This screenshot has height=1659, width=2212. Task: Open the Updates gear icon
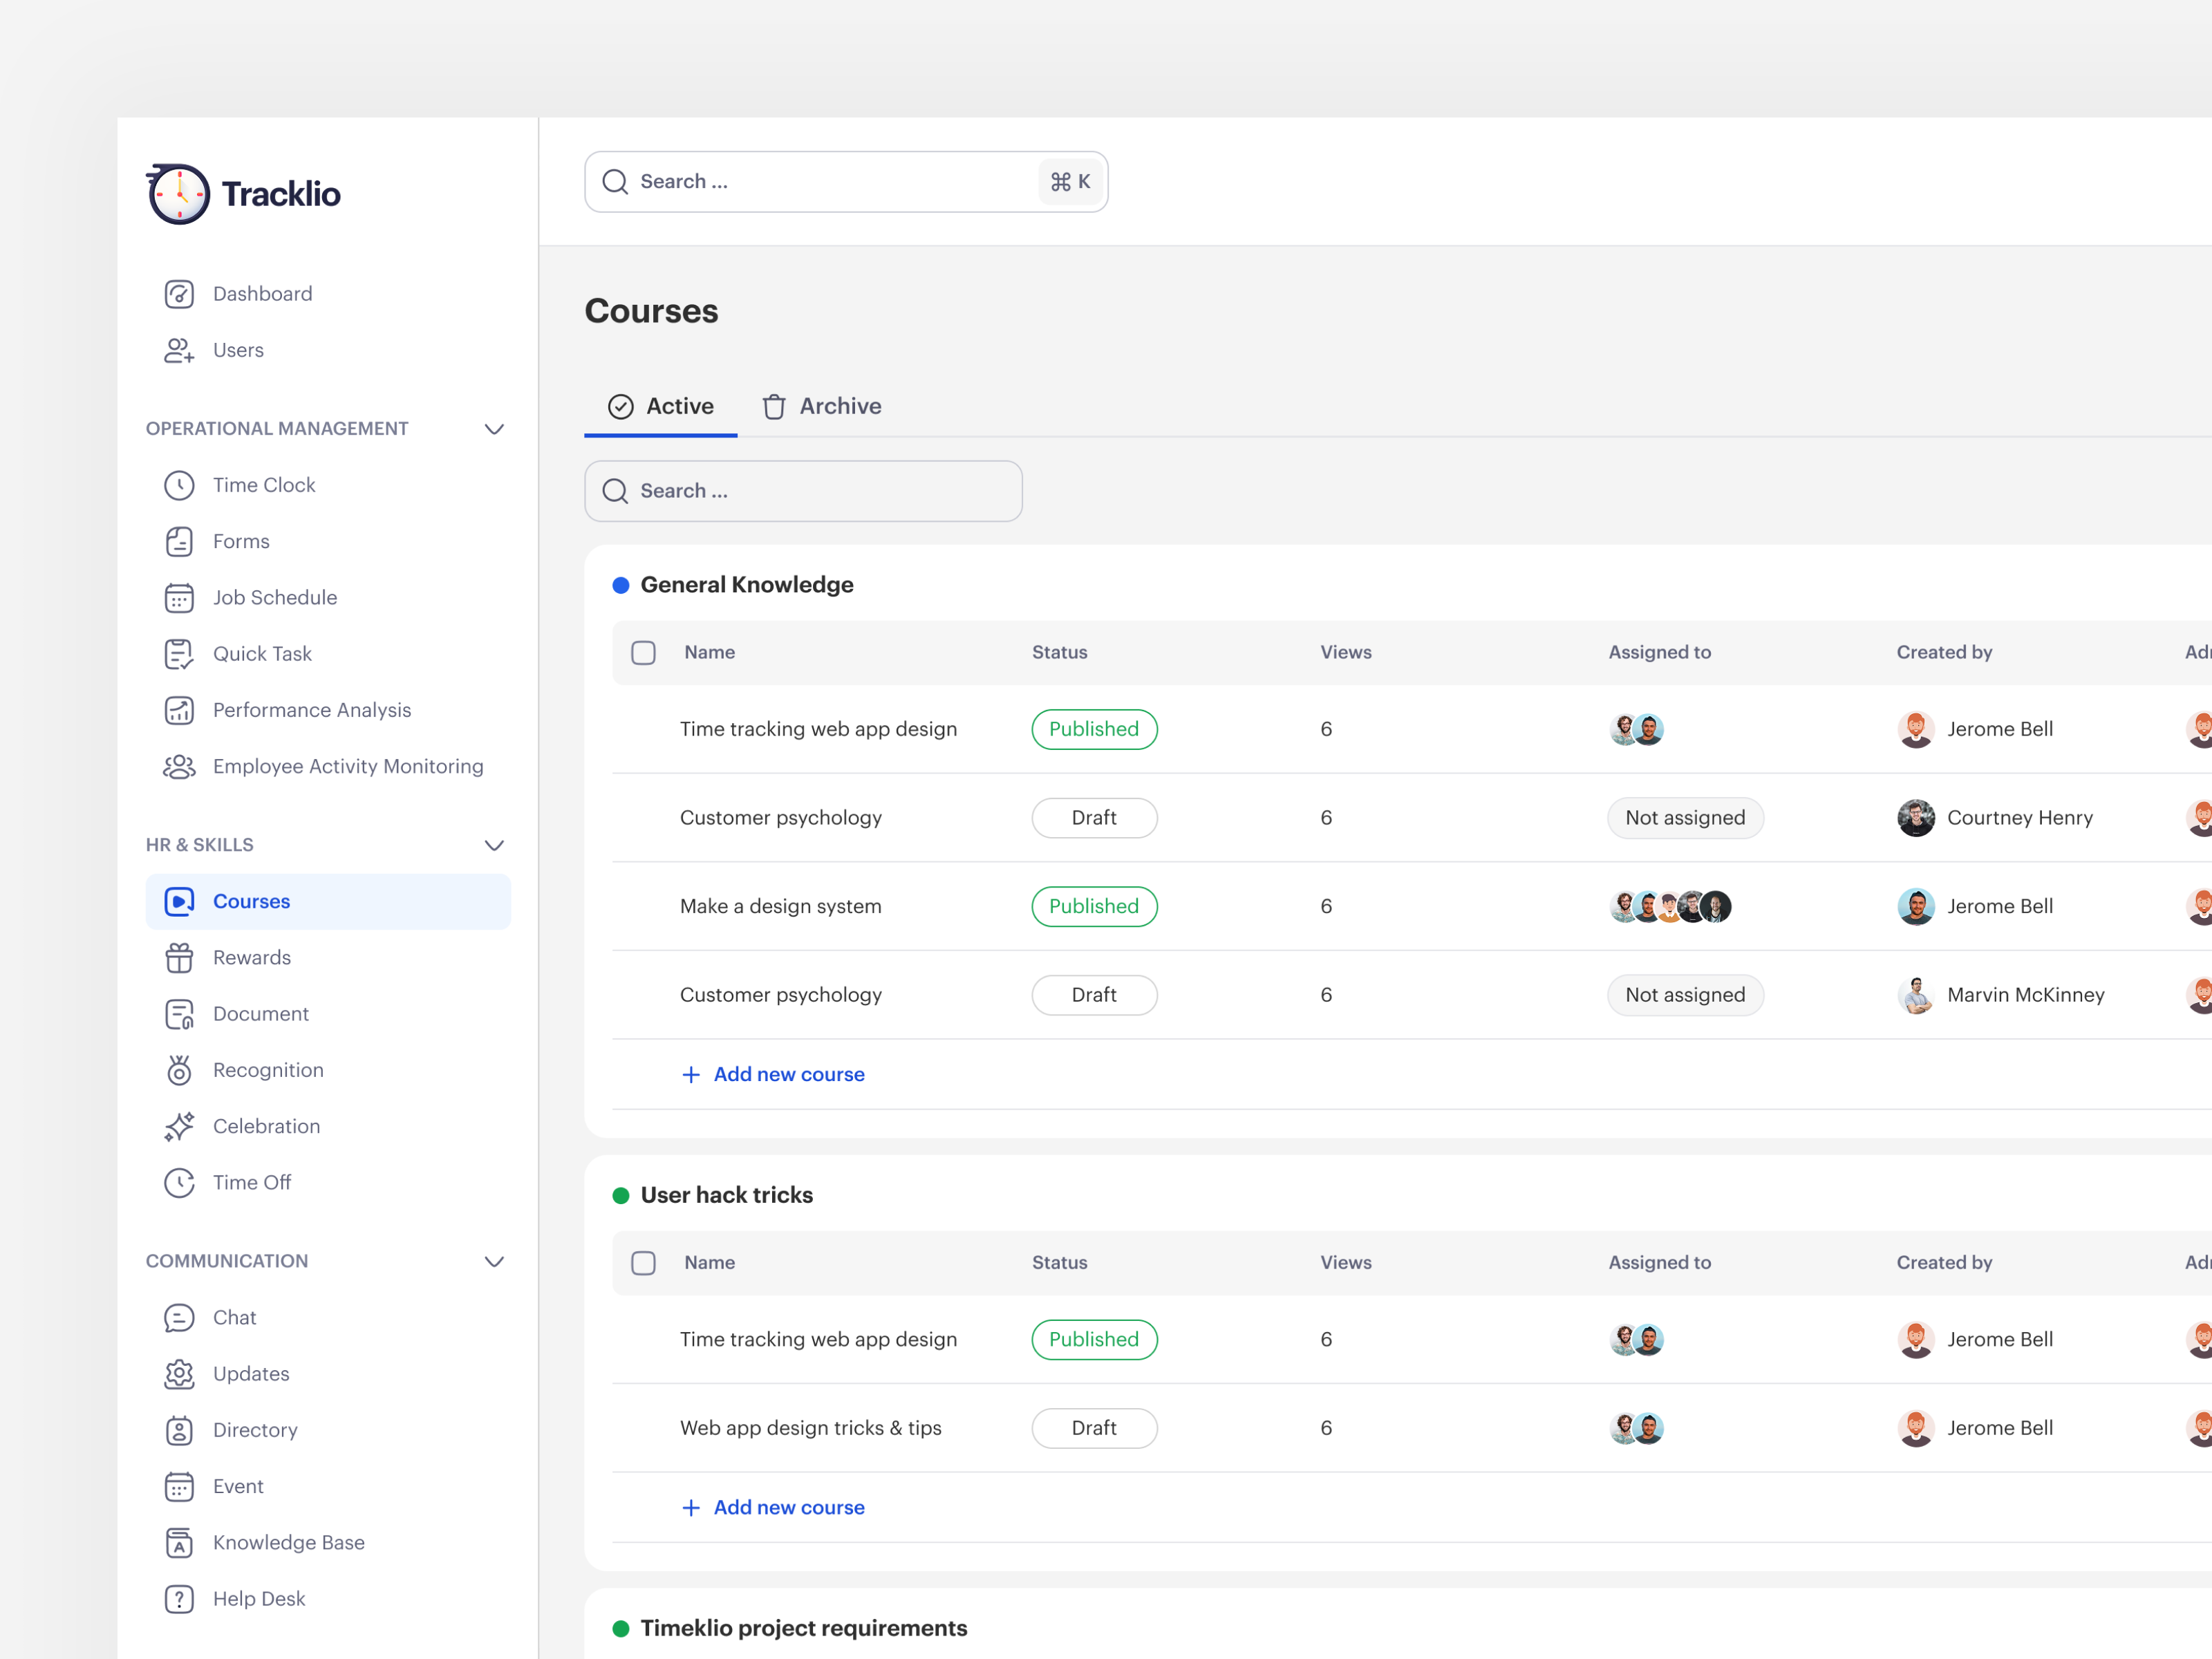[179, 1374]
